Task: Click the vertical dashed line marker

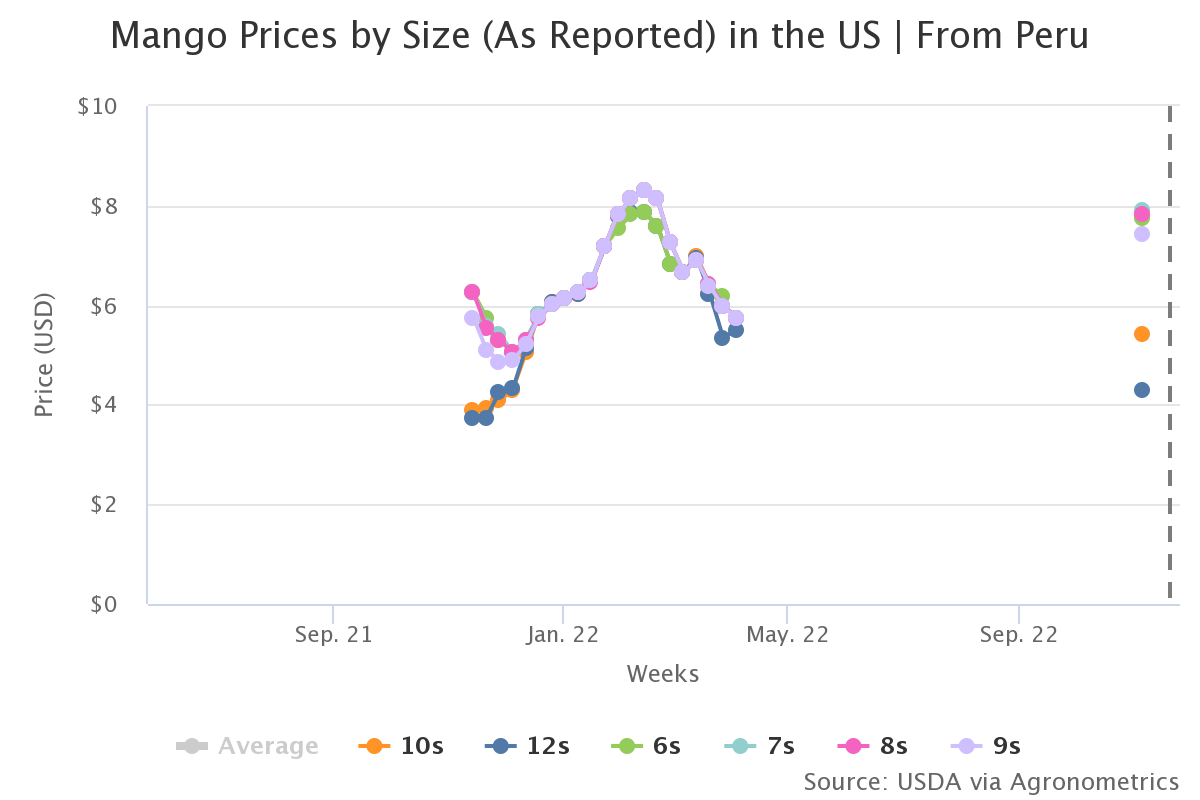Action: click(x=1169, y=353)
